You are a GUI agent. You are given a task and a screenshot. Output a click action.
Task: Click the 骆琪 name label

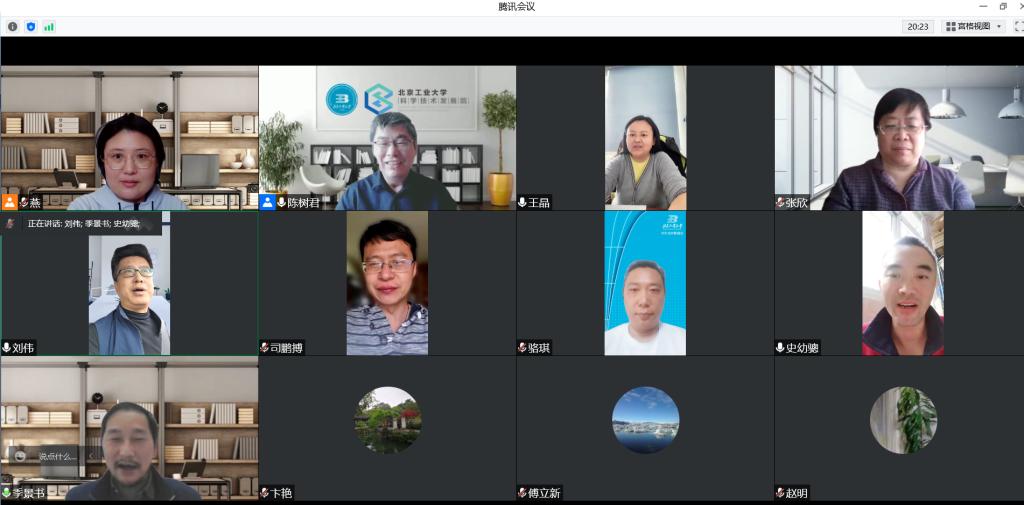click(x=539, y=348)
